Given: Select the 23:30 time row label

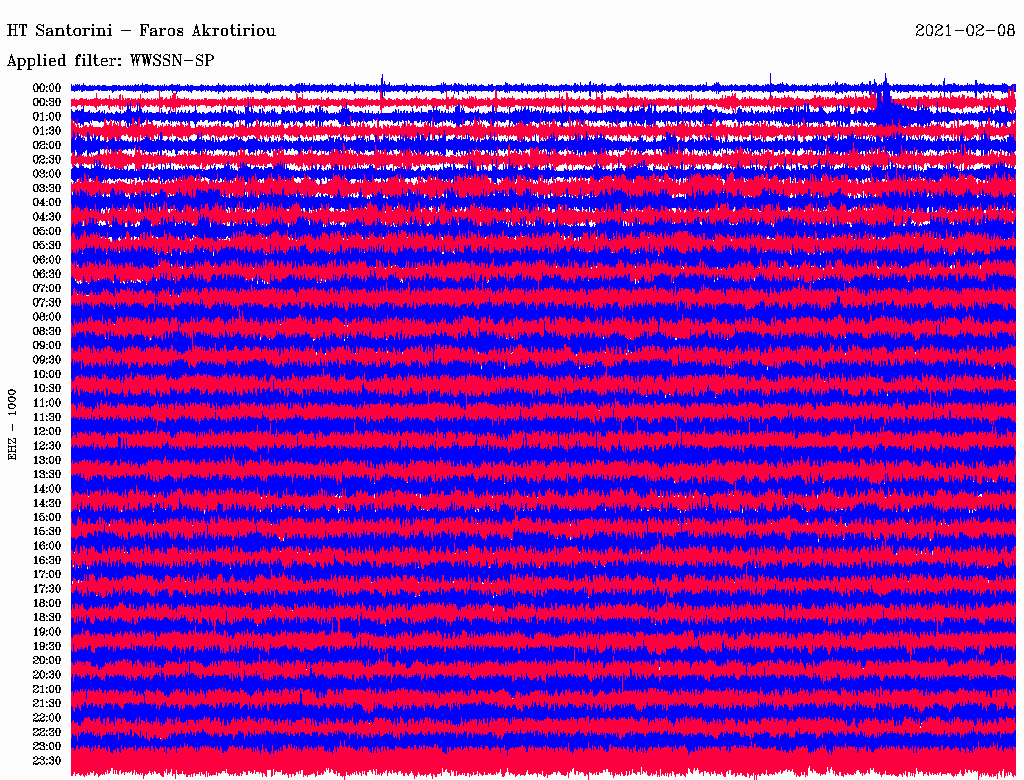Looking at the screenshot, I should (x=47, y=761).
